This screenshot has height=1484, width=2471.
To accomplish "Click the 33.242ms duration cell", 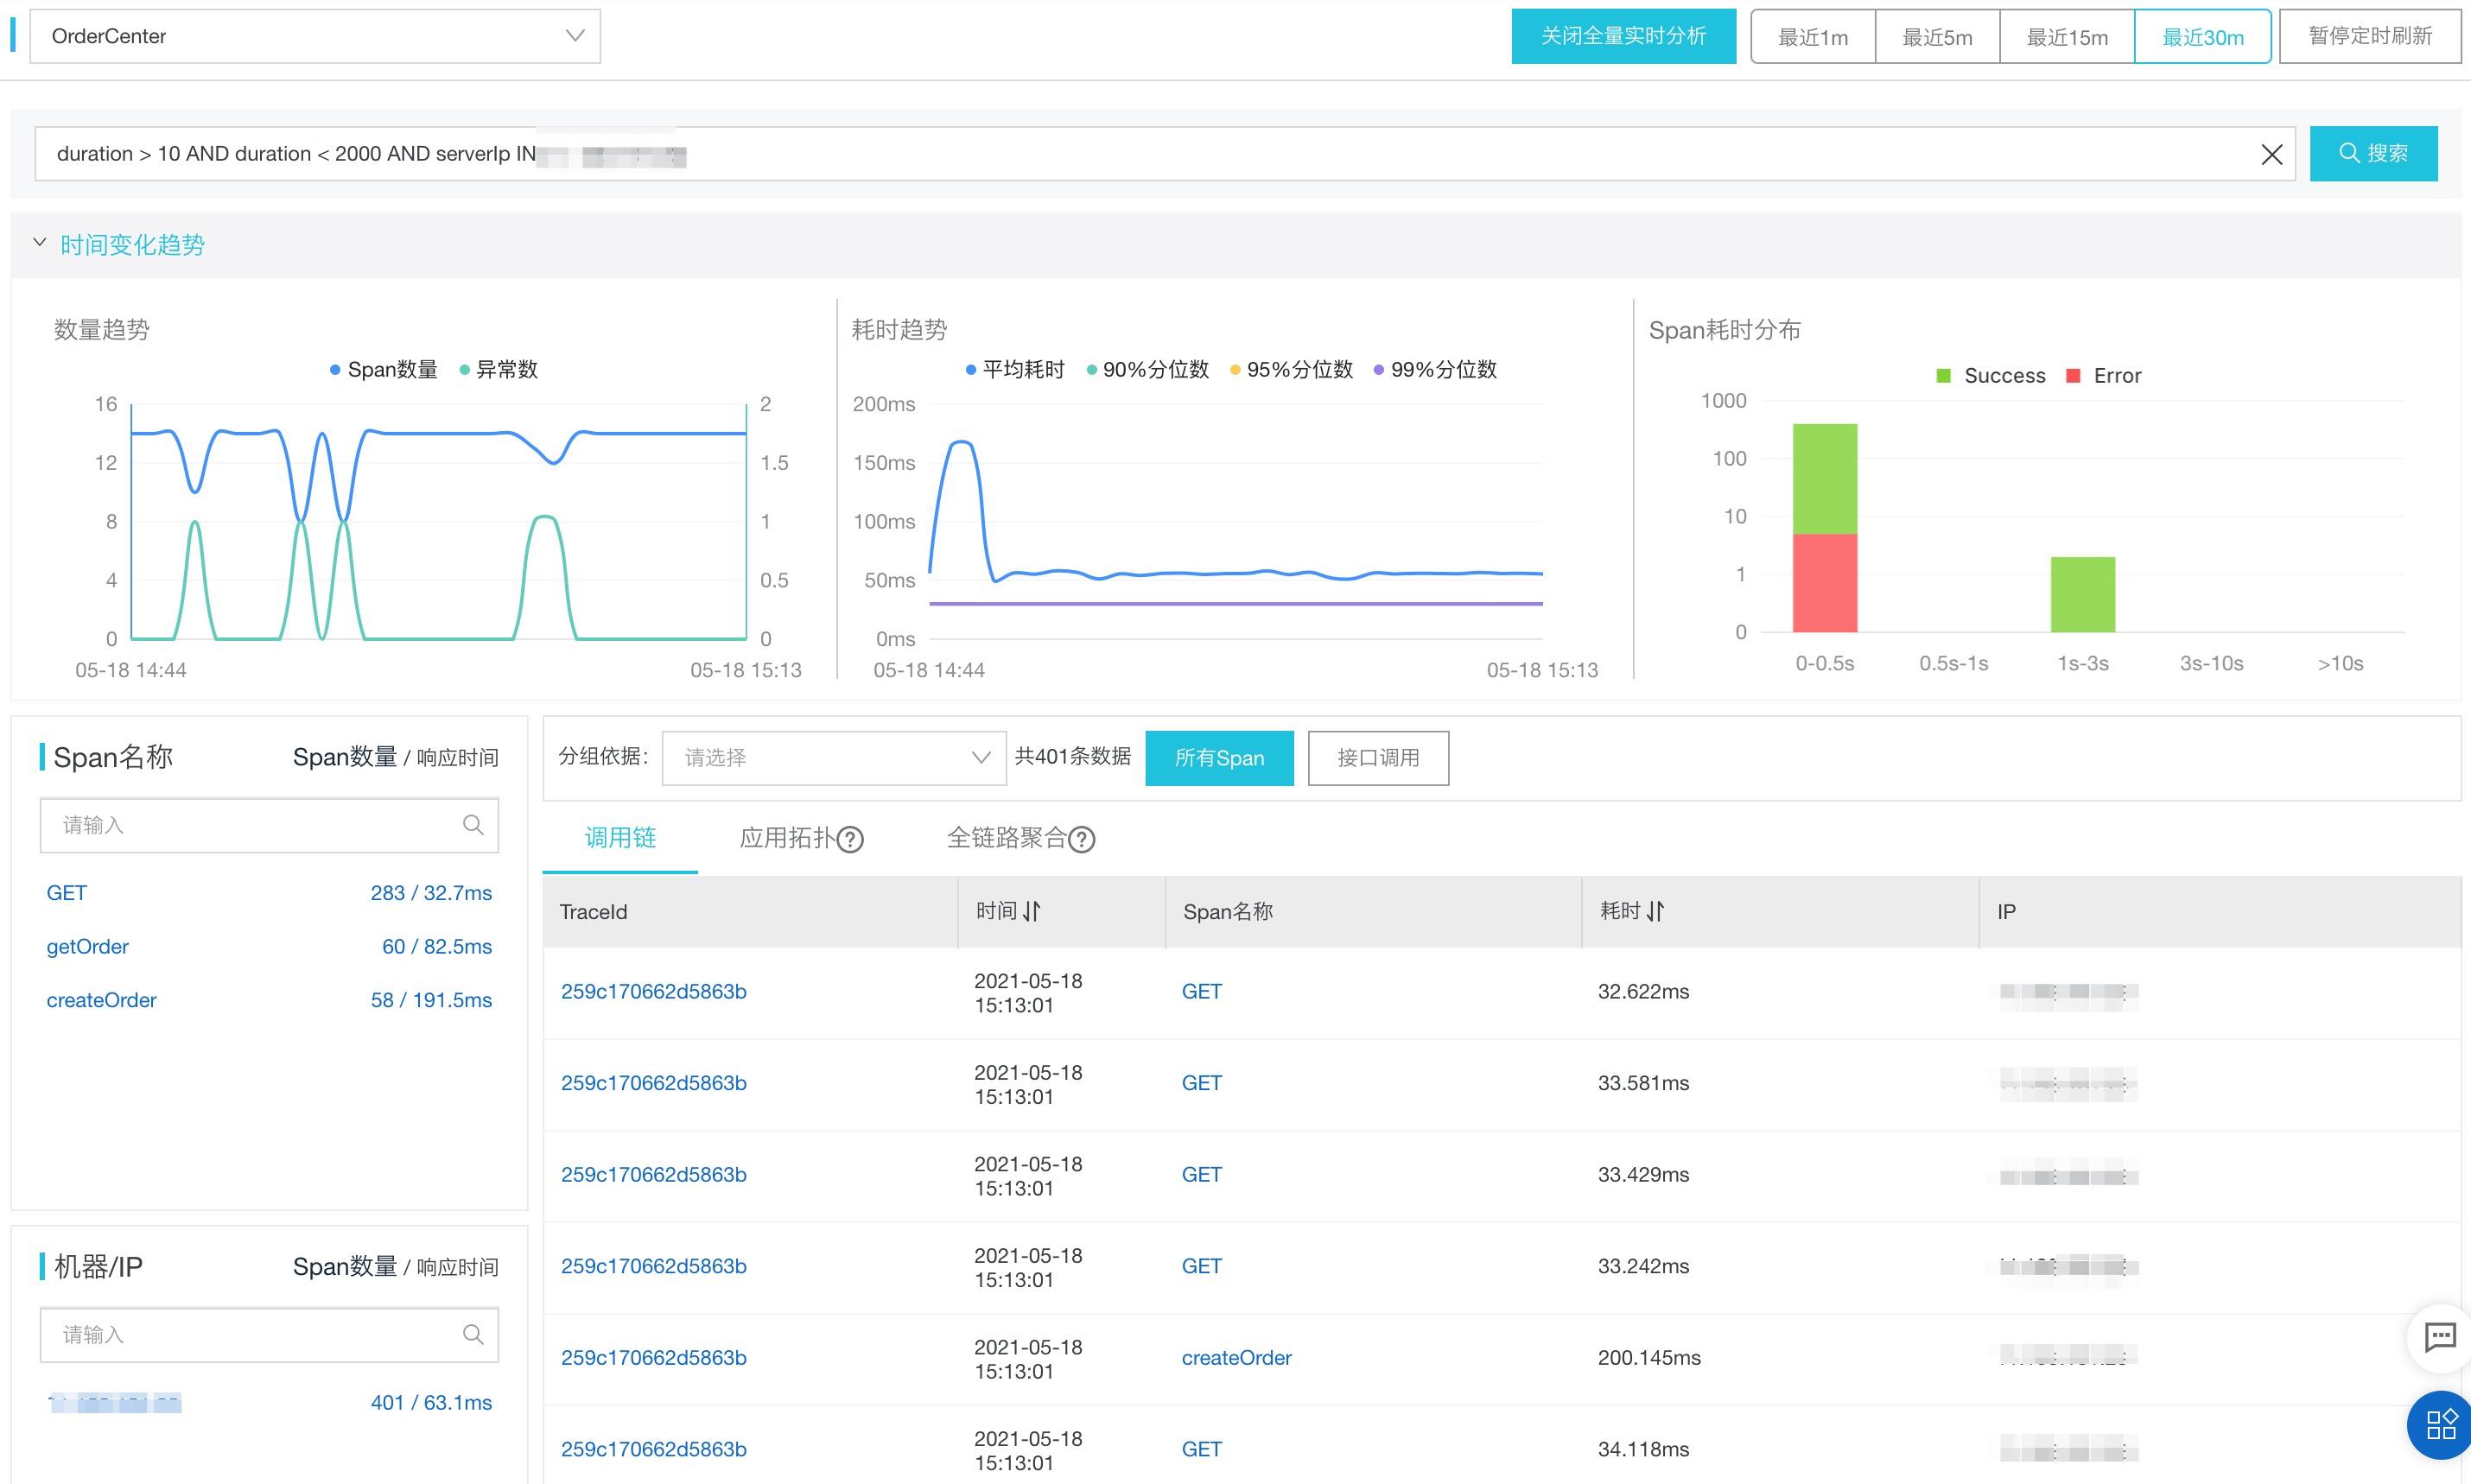I will click(x=1644, y=1266).
